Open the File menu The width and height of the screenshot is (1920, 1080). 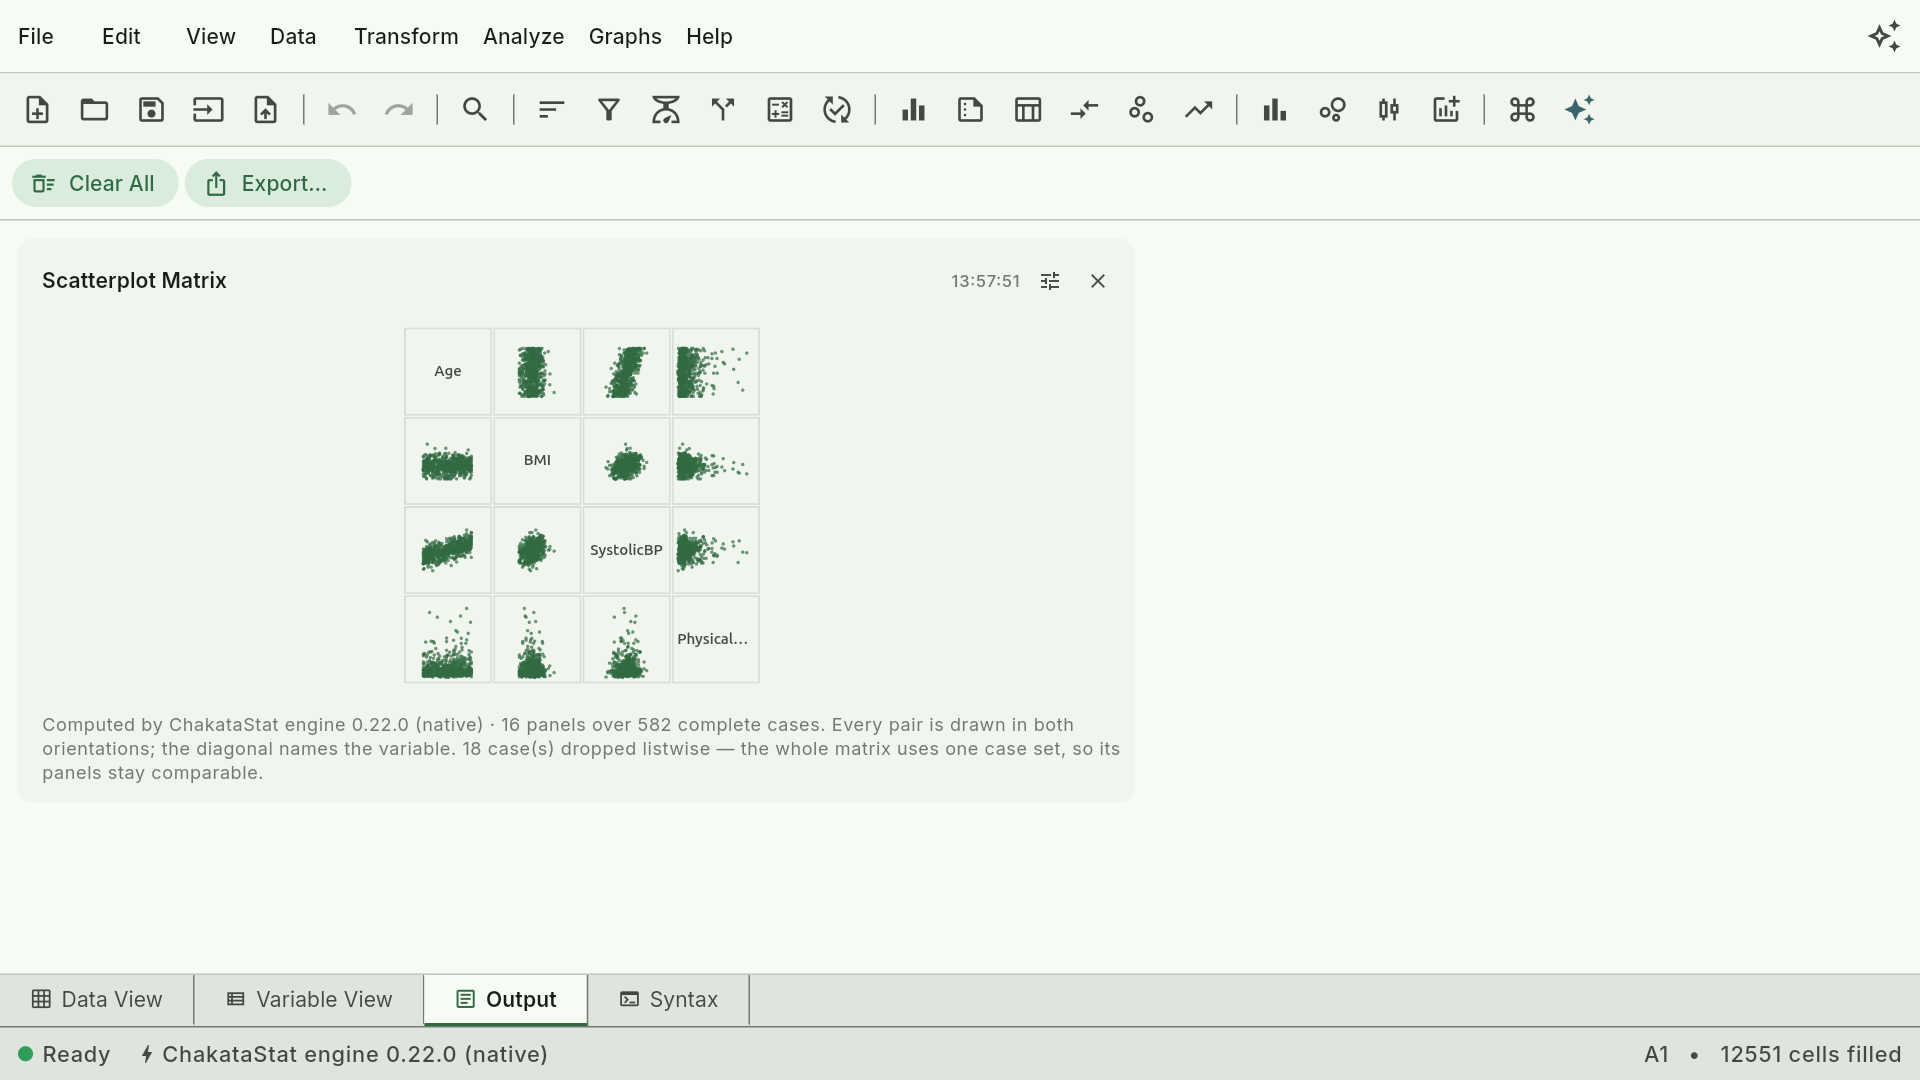point(36,36)
